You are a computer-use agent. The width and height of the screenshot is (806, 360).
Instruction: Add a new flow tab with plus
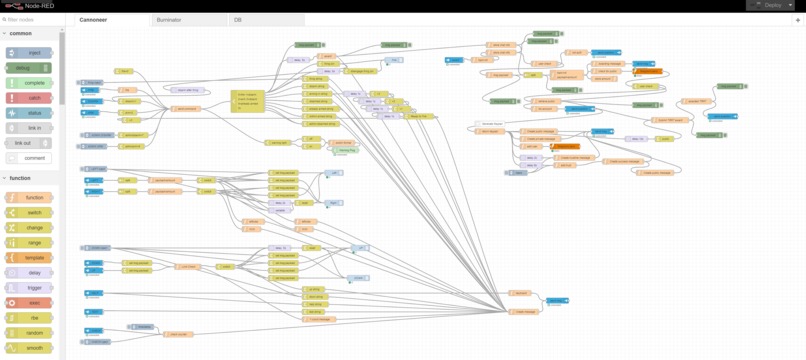(798, 20)
